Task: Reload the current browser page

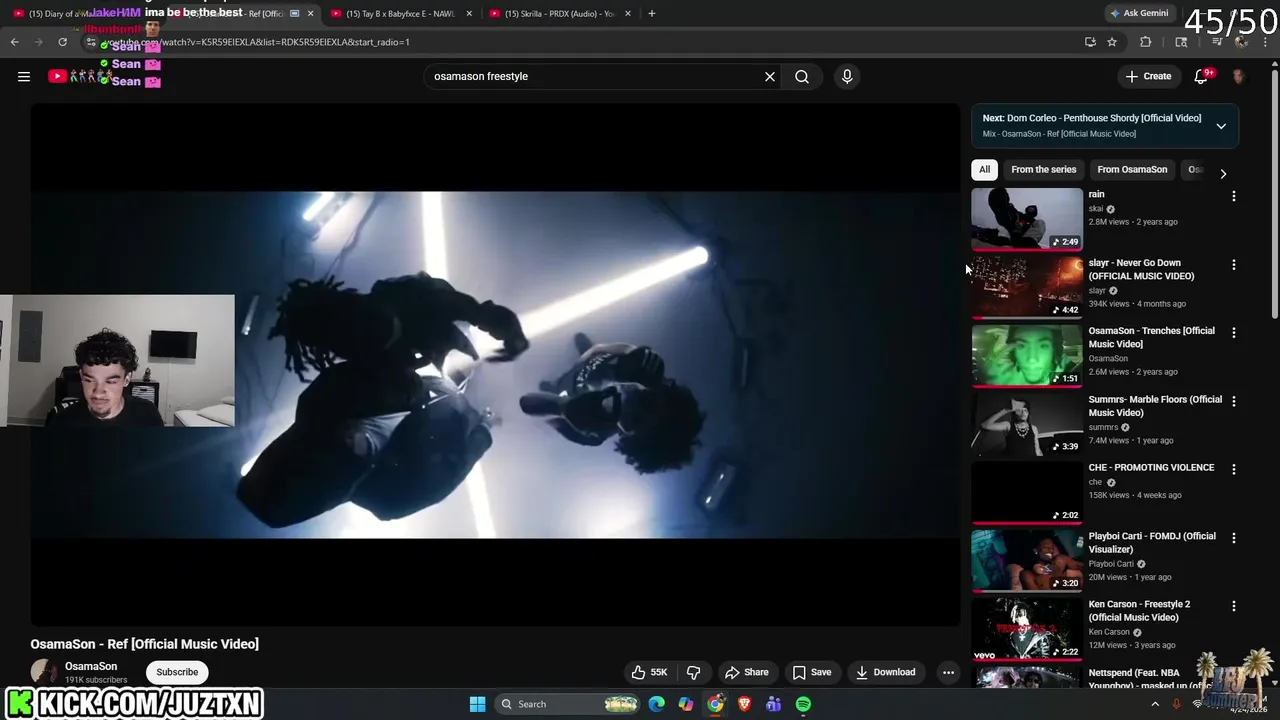Action: pos(62,42)
